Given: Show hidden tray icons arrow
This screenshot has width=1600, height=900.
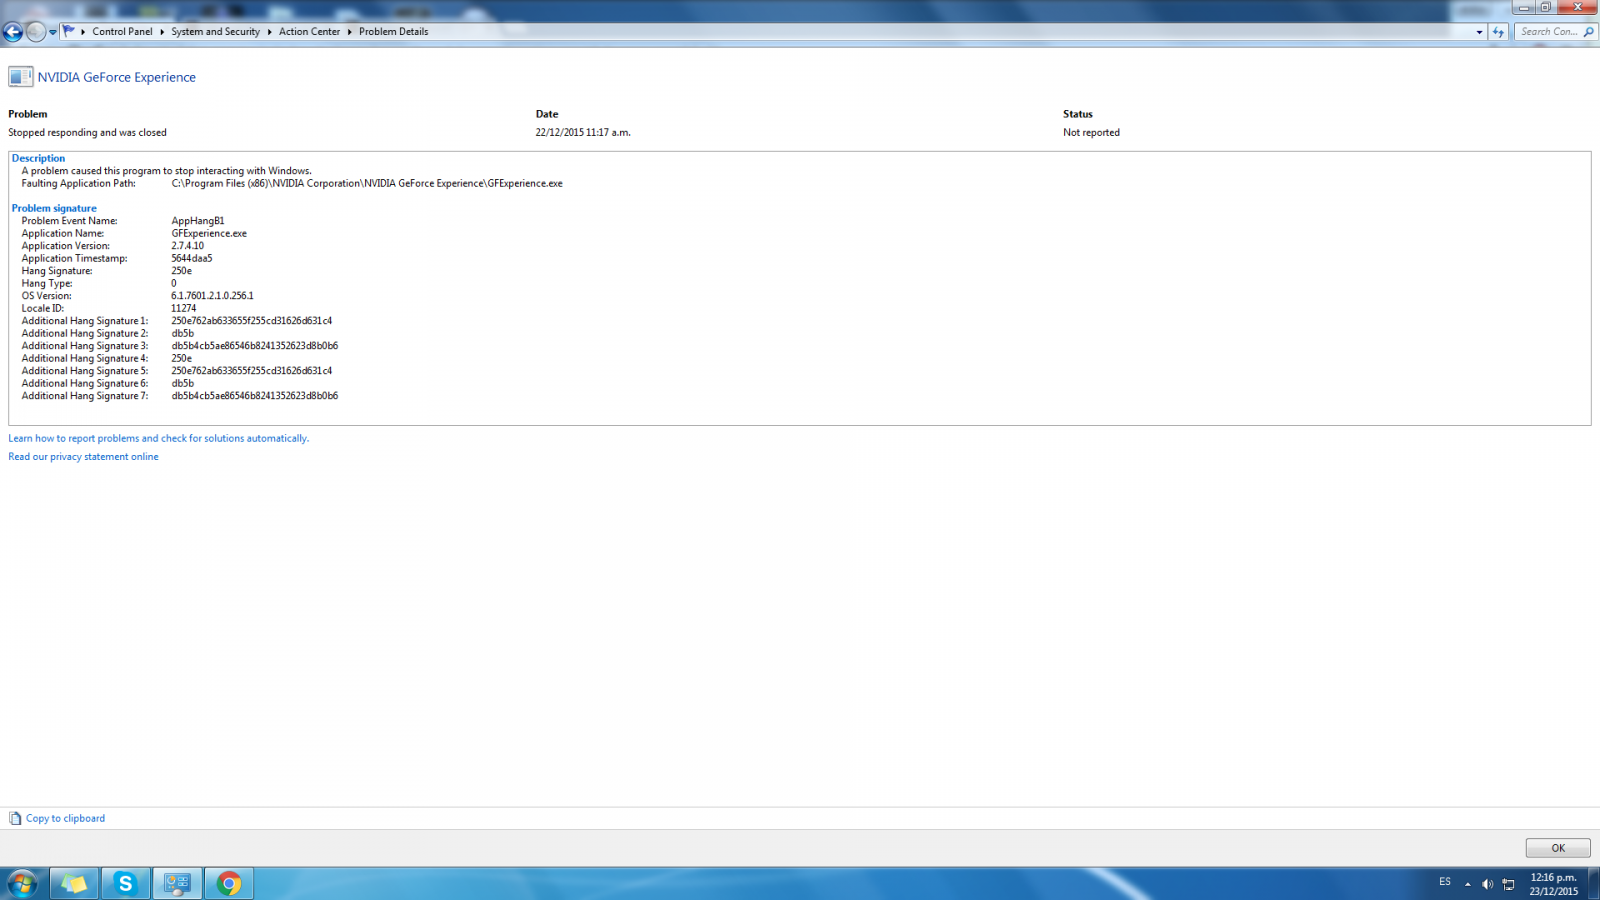Looking at the screenshot, I should tap(1468, 884).
